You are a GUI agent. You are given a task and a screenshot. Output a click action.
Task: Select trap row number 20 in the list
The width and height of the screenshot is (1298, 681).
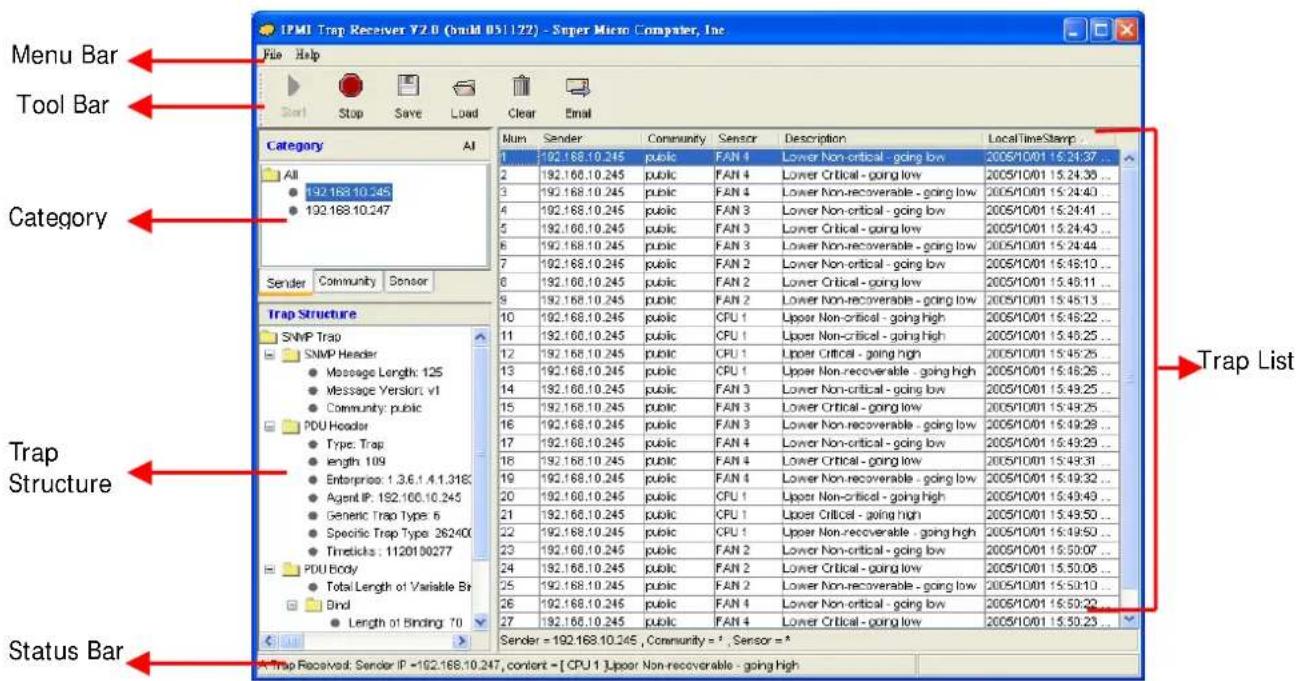[x=808, y=496]
